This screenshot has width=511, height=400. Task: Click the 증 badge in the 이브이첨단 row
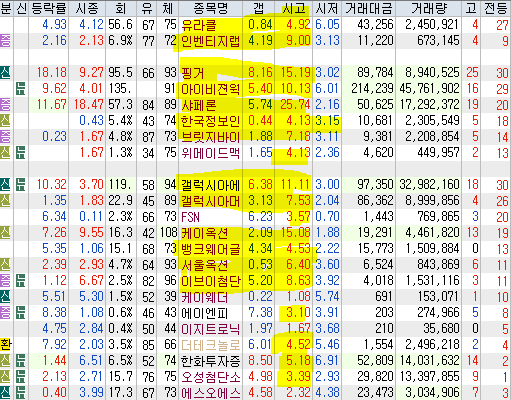point(5,281)
